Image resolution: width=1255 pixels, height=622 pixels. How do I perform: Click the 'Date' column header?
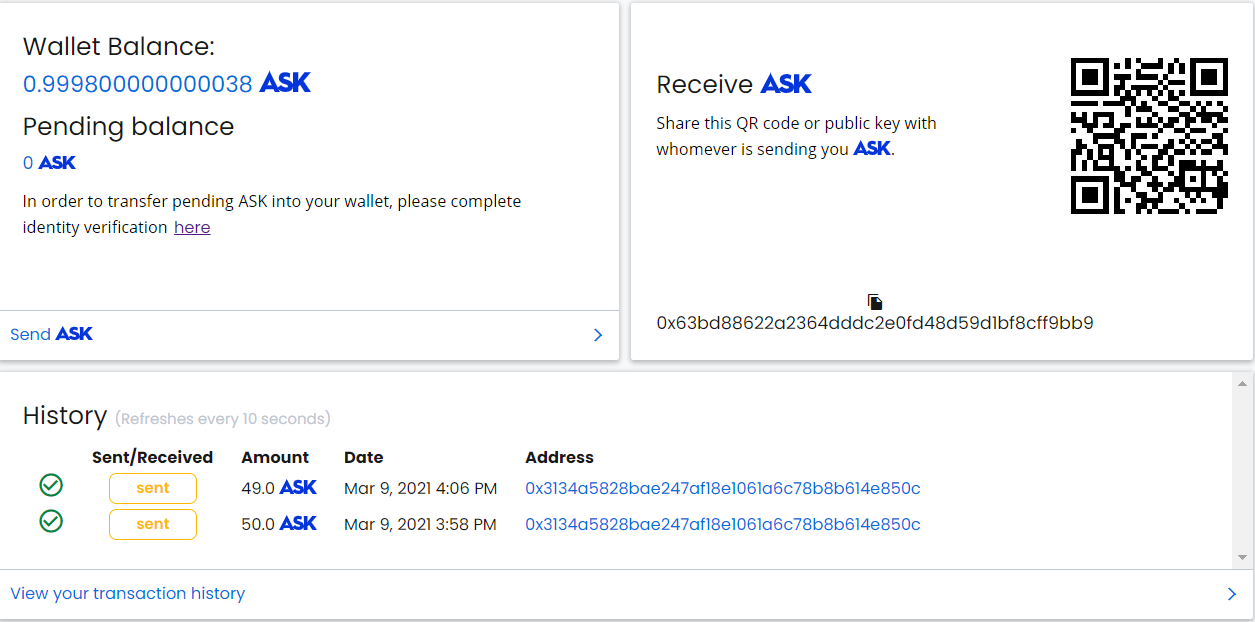pyautogui.click(x=364, y=457)
